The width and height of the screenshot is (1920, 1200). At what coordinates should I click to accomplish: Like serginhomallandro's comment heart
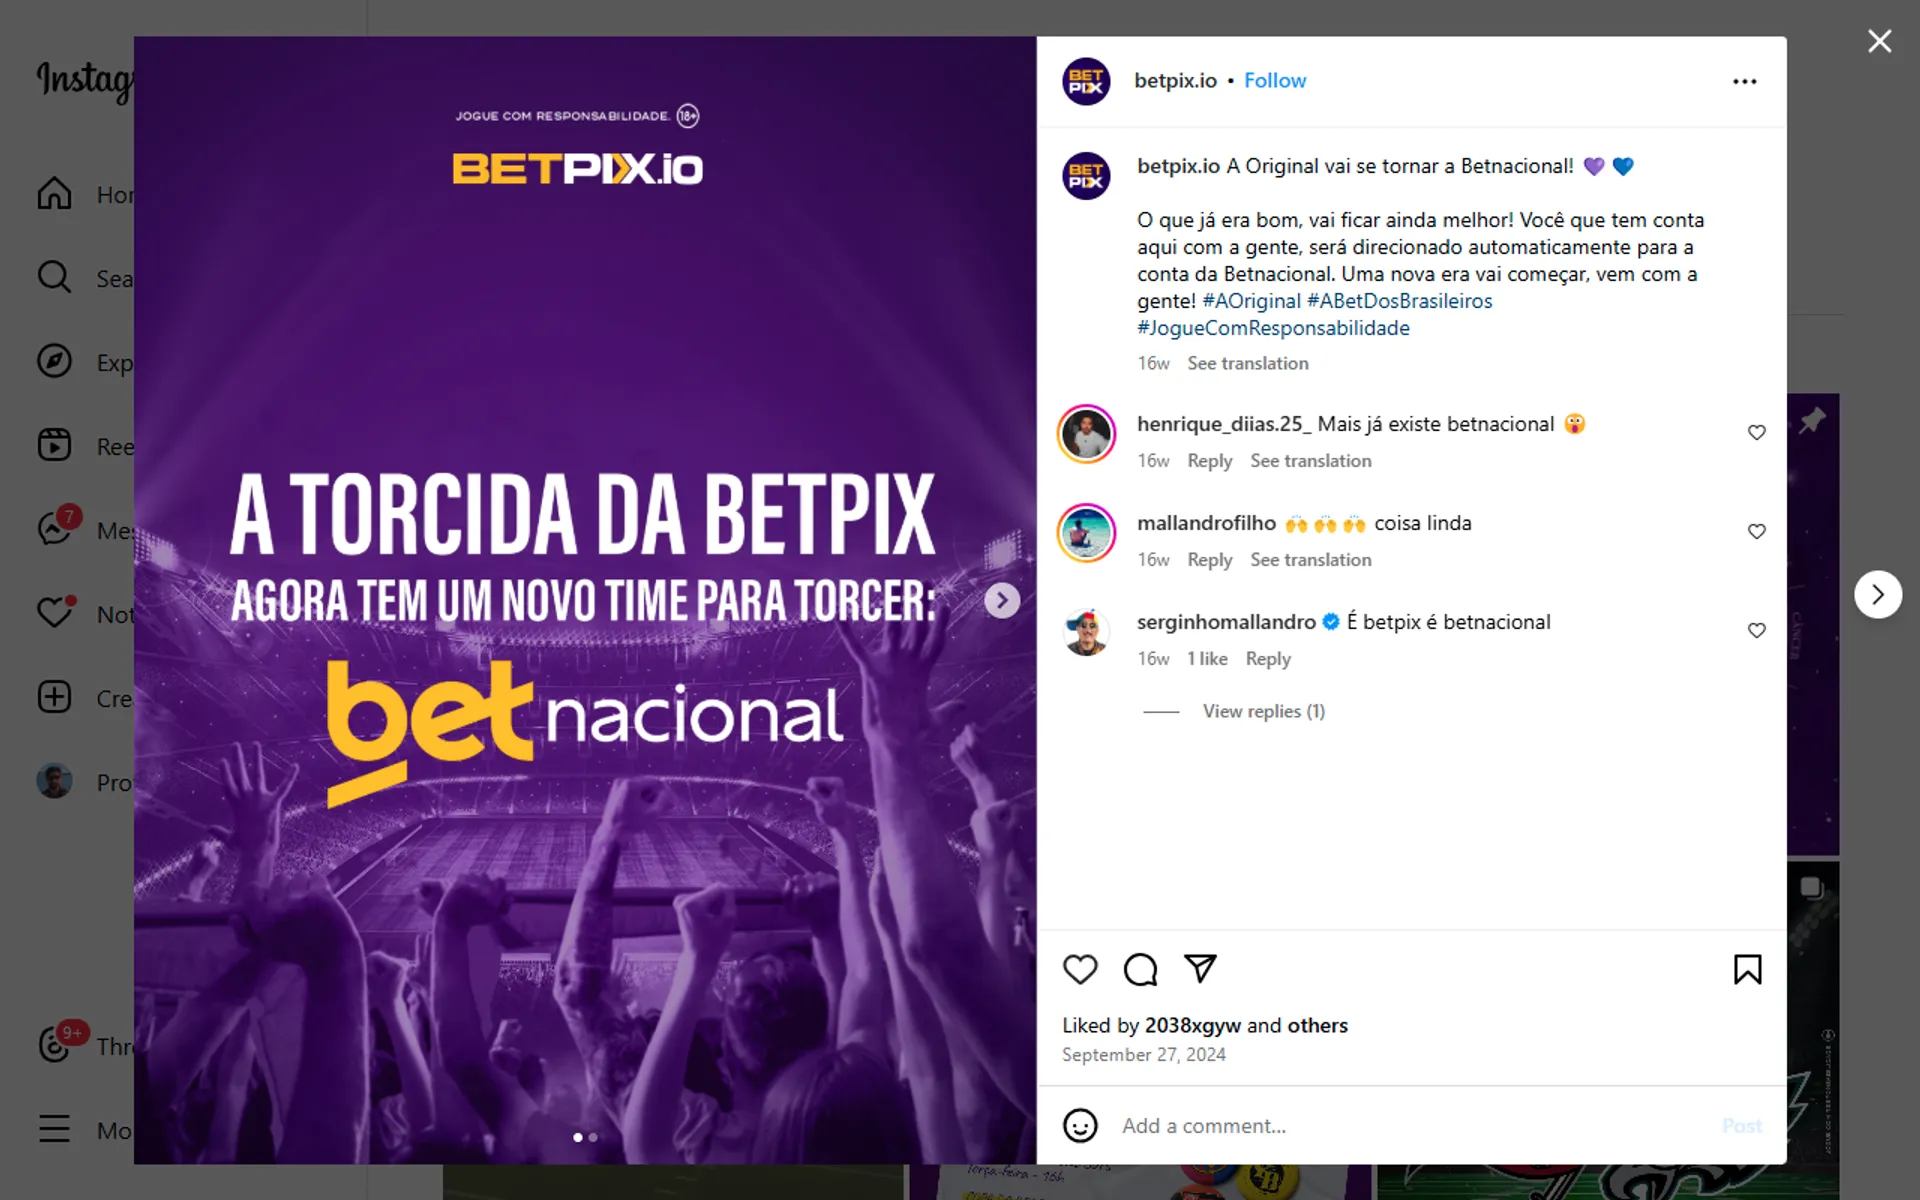(x=1756, y=630)
